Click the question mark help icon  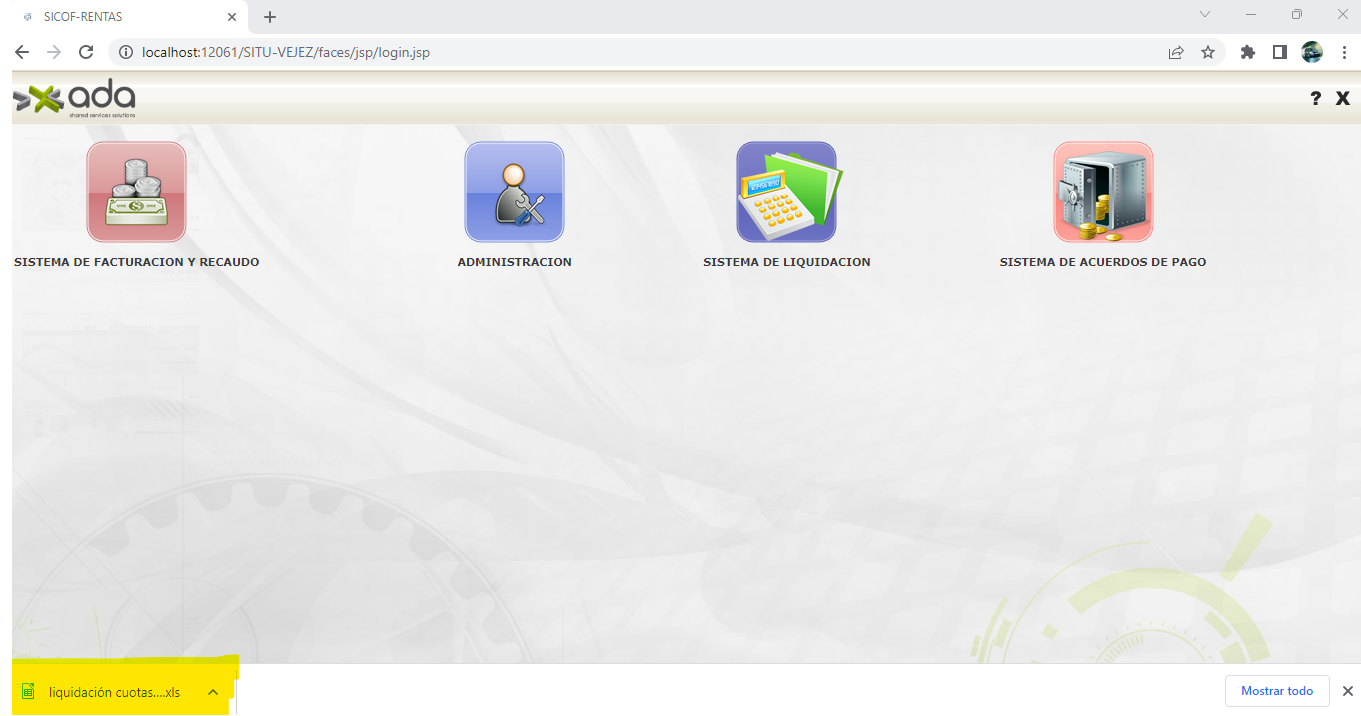pyautogui.click(x=1315, y=98)
